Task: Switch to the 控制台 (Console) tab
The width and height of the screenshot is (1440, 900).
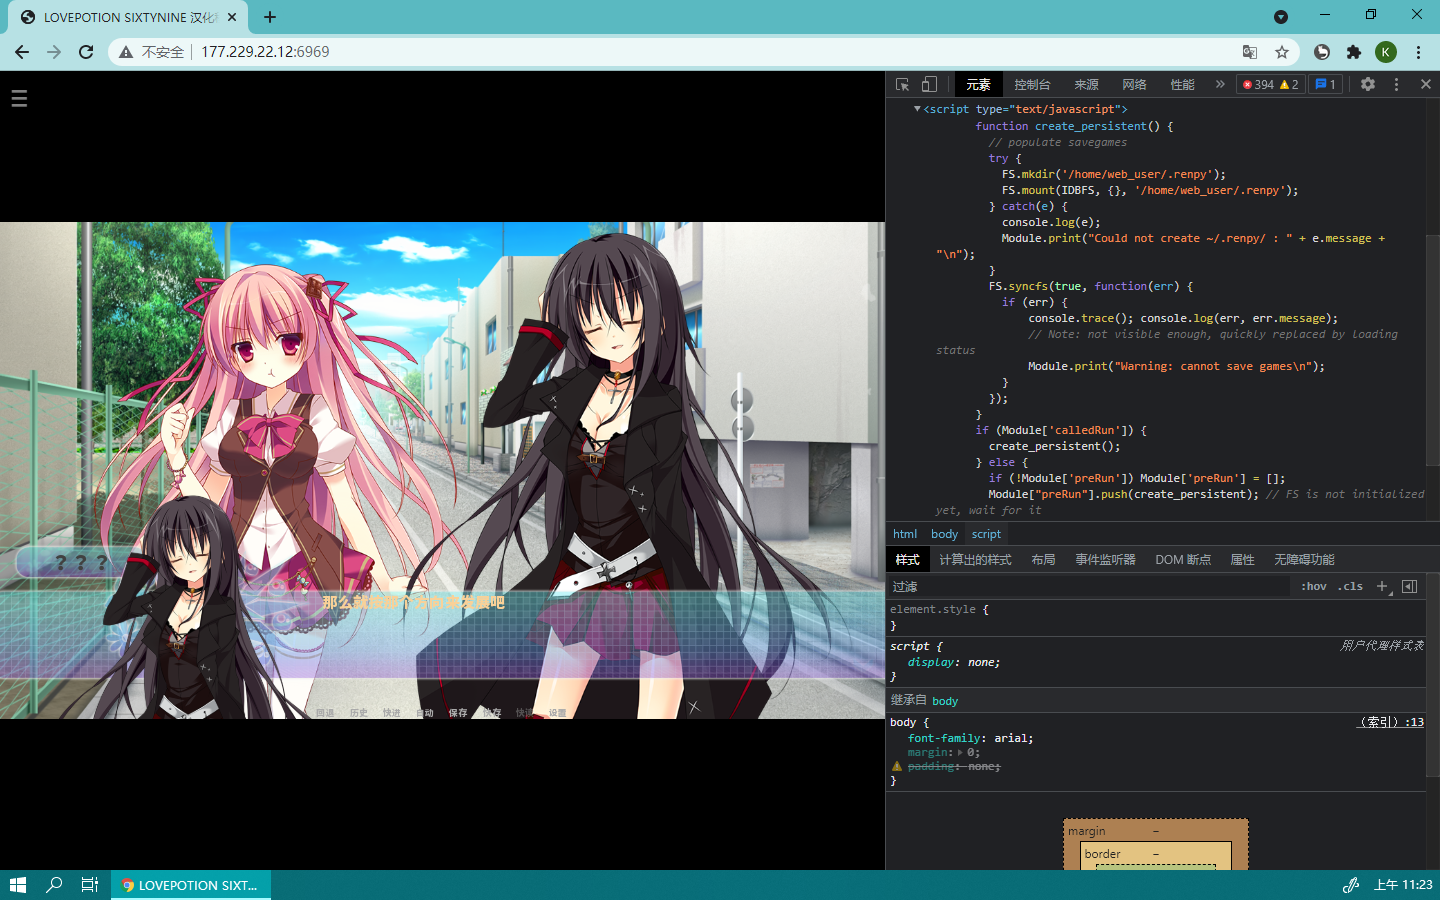Action: pyautogui.click(x=1032, y=84)
